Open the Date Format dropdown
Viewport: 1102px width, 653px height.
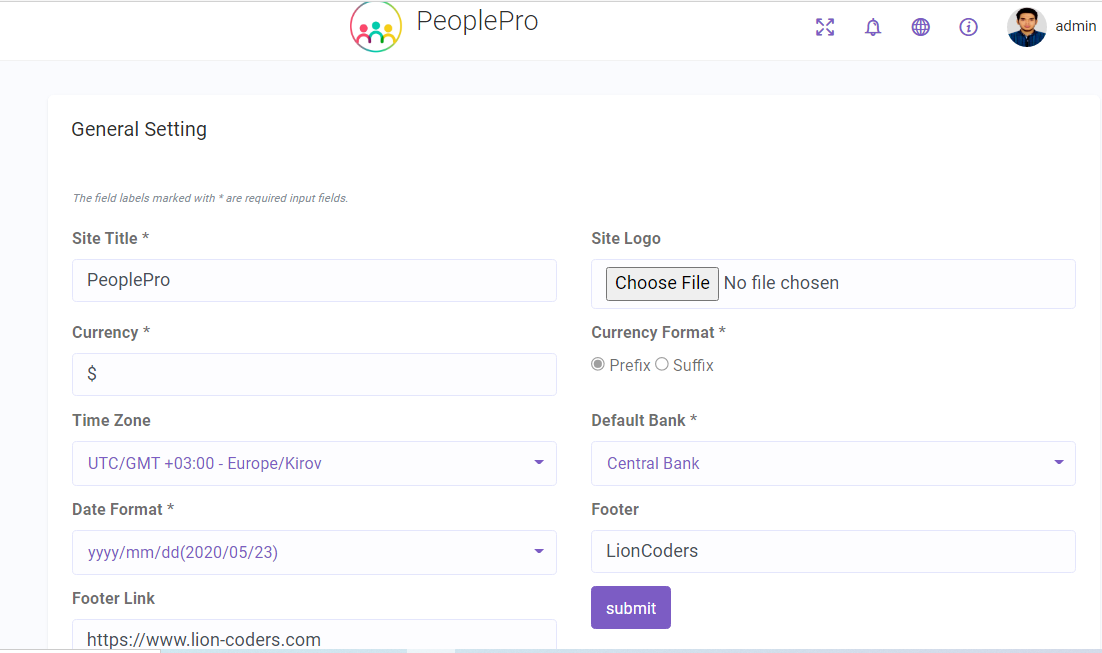tap(314, 552)
